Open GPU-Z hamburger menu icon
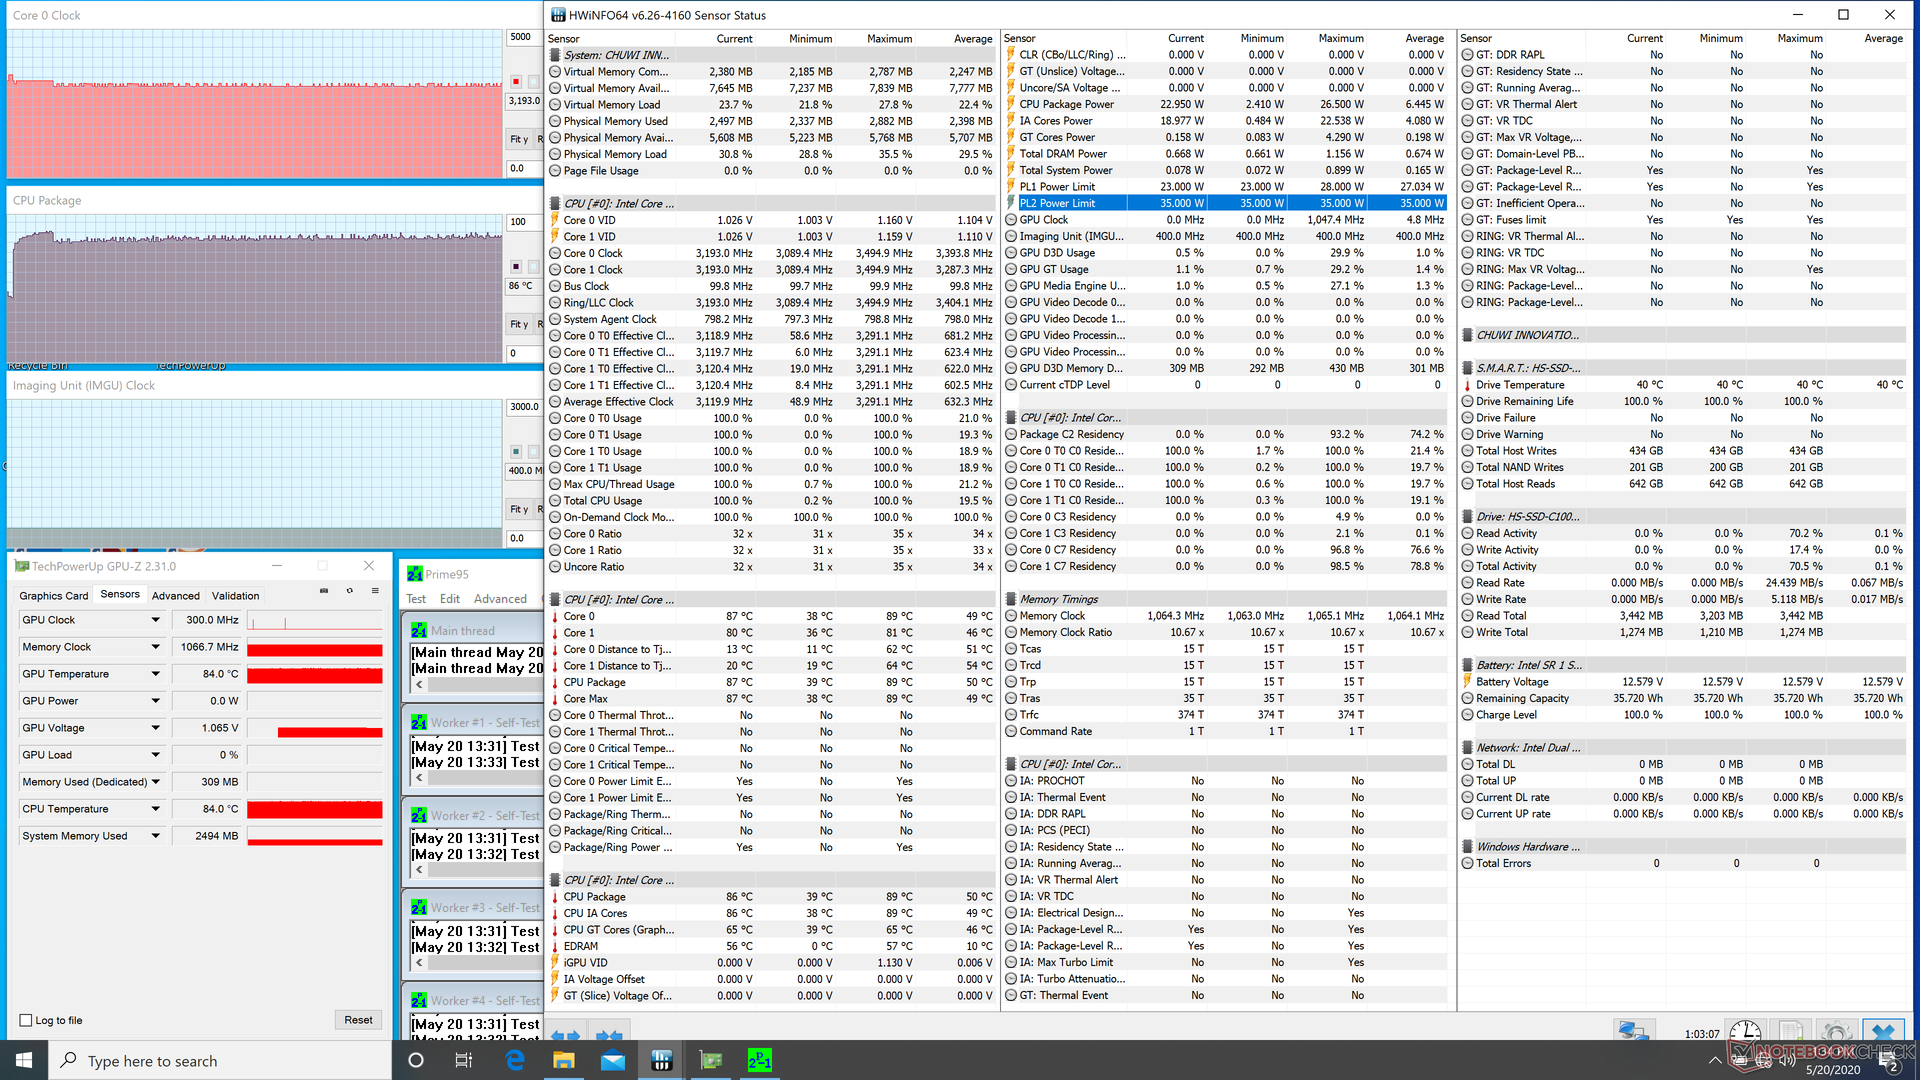 (375, 591)
